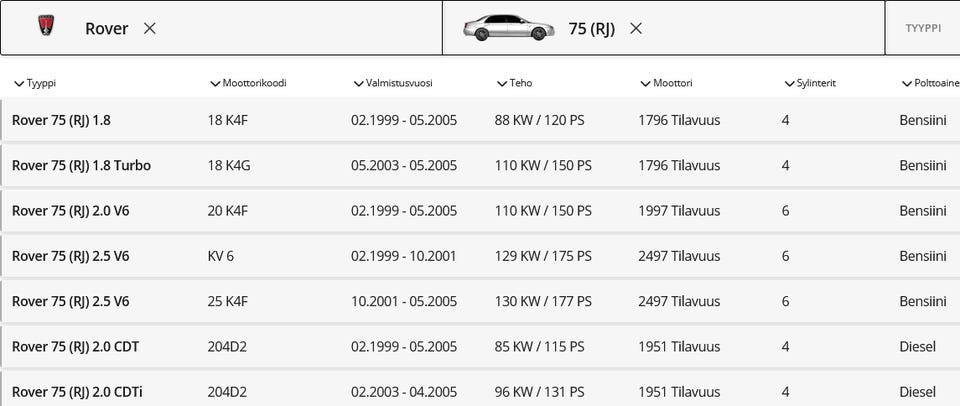Select Rover 75 (RJ) 2.0 CDTi

pos(77,392)
